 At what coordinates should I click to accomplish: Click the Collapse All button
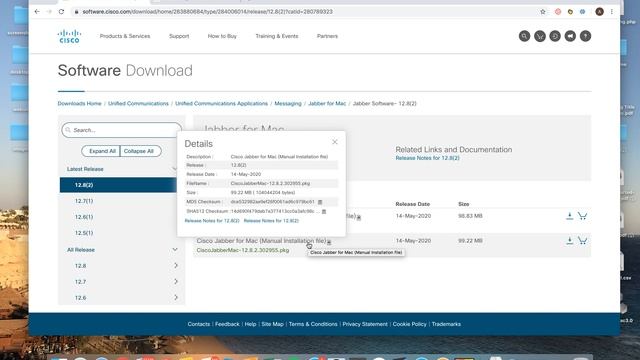(140, 151)
